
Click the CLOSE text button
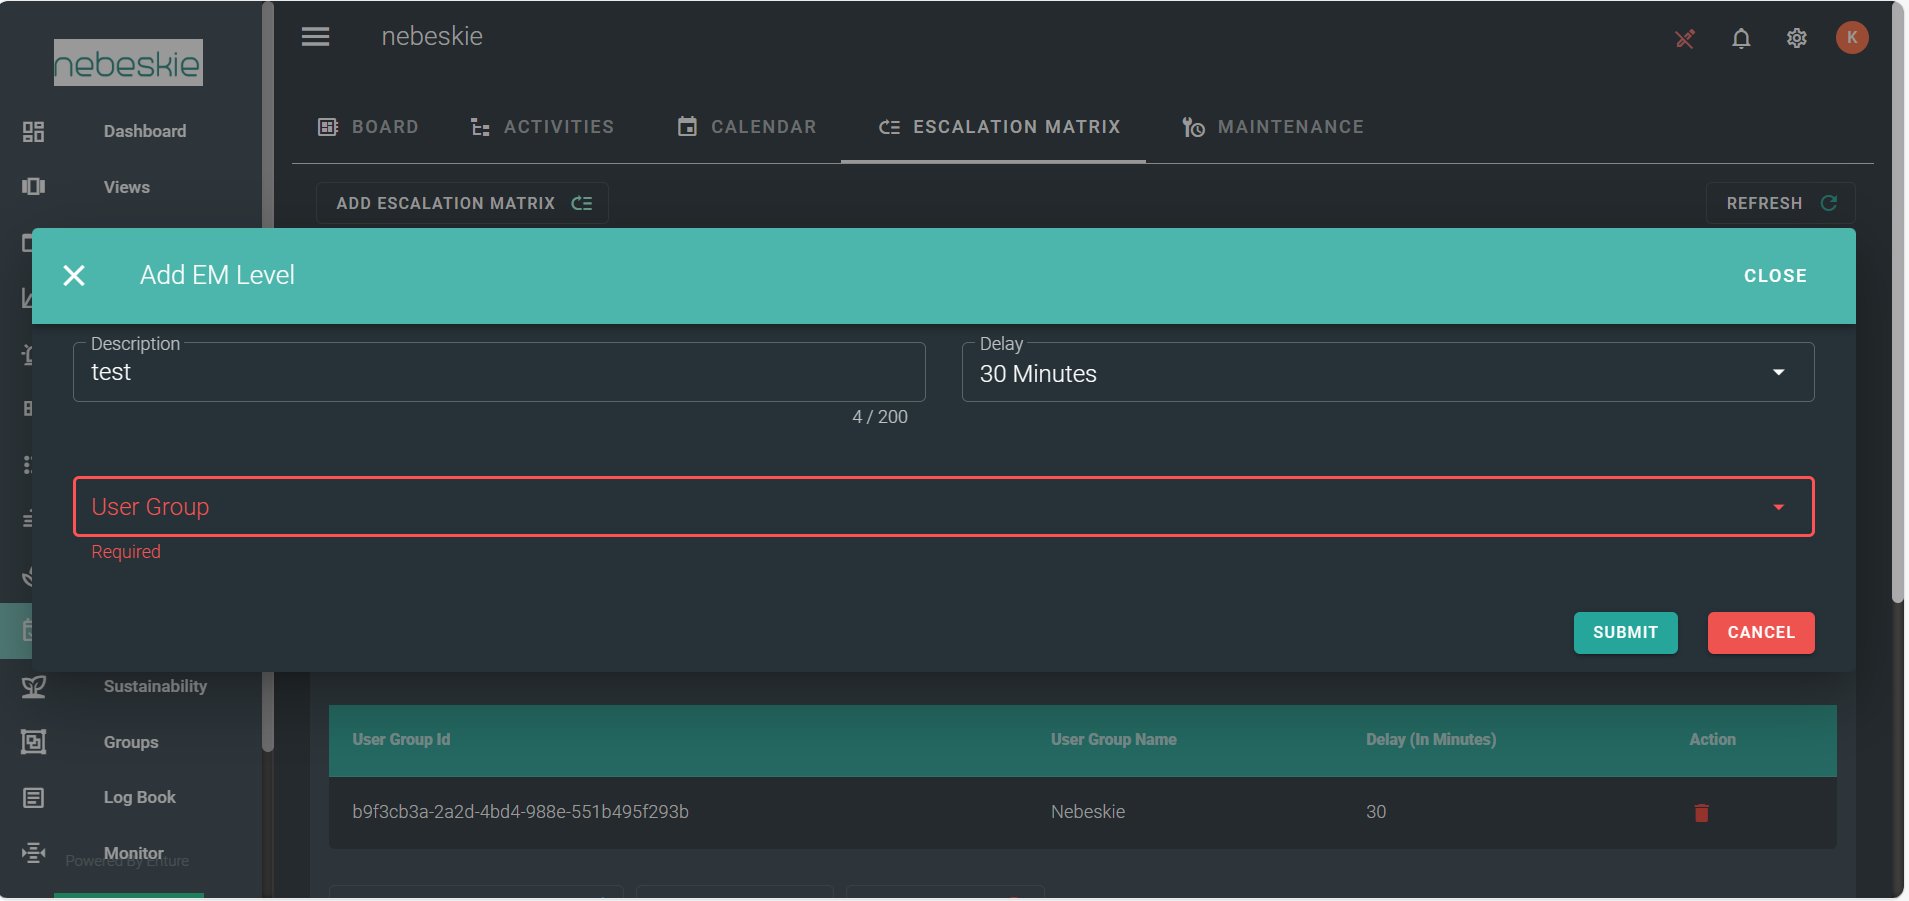[x=1775, y=276]
